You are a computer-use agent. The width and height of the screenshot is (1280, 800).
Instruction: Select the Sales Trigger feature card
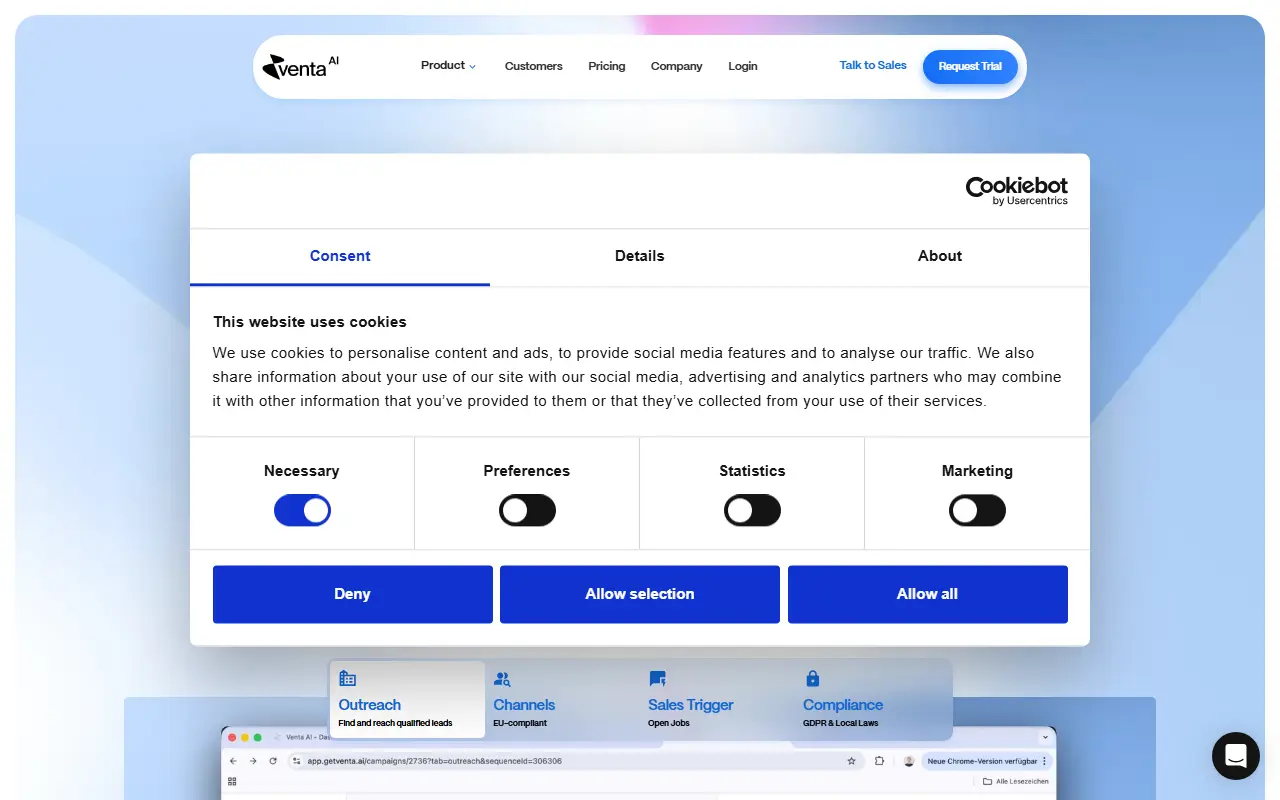717,699
